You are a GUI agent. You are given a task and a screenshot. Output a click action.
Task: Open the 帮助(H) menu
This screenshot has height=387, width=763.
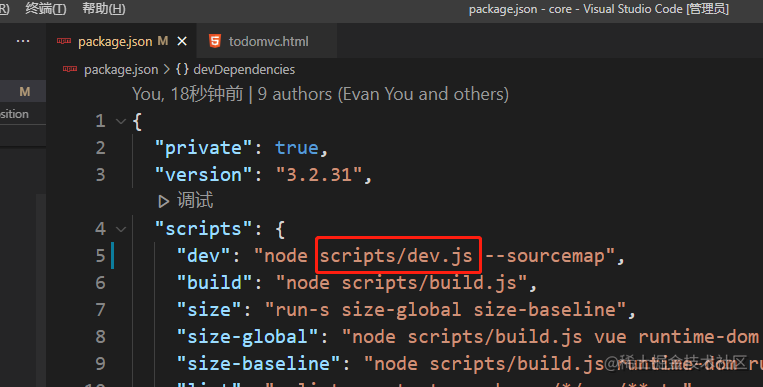(104, 8)
